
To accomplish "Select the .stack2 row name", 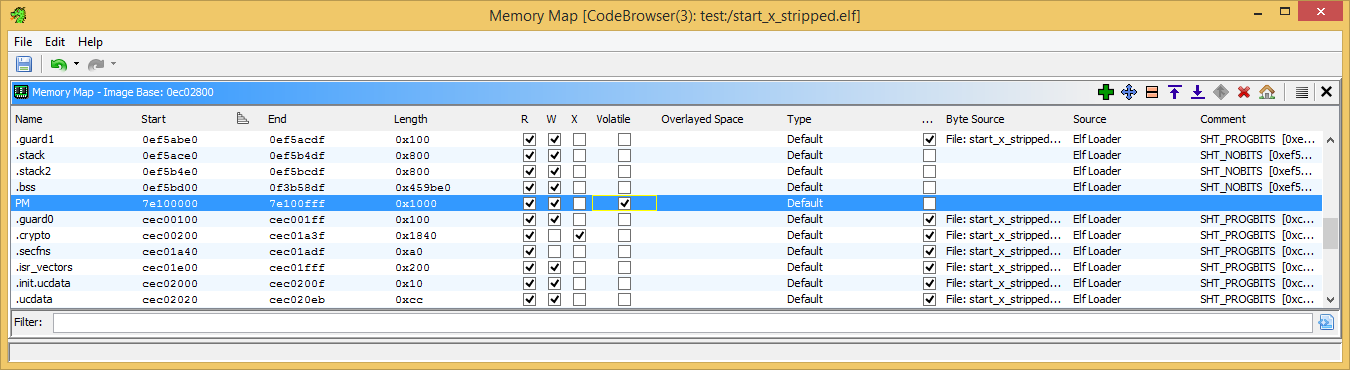I will pos(32,171).
